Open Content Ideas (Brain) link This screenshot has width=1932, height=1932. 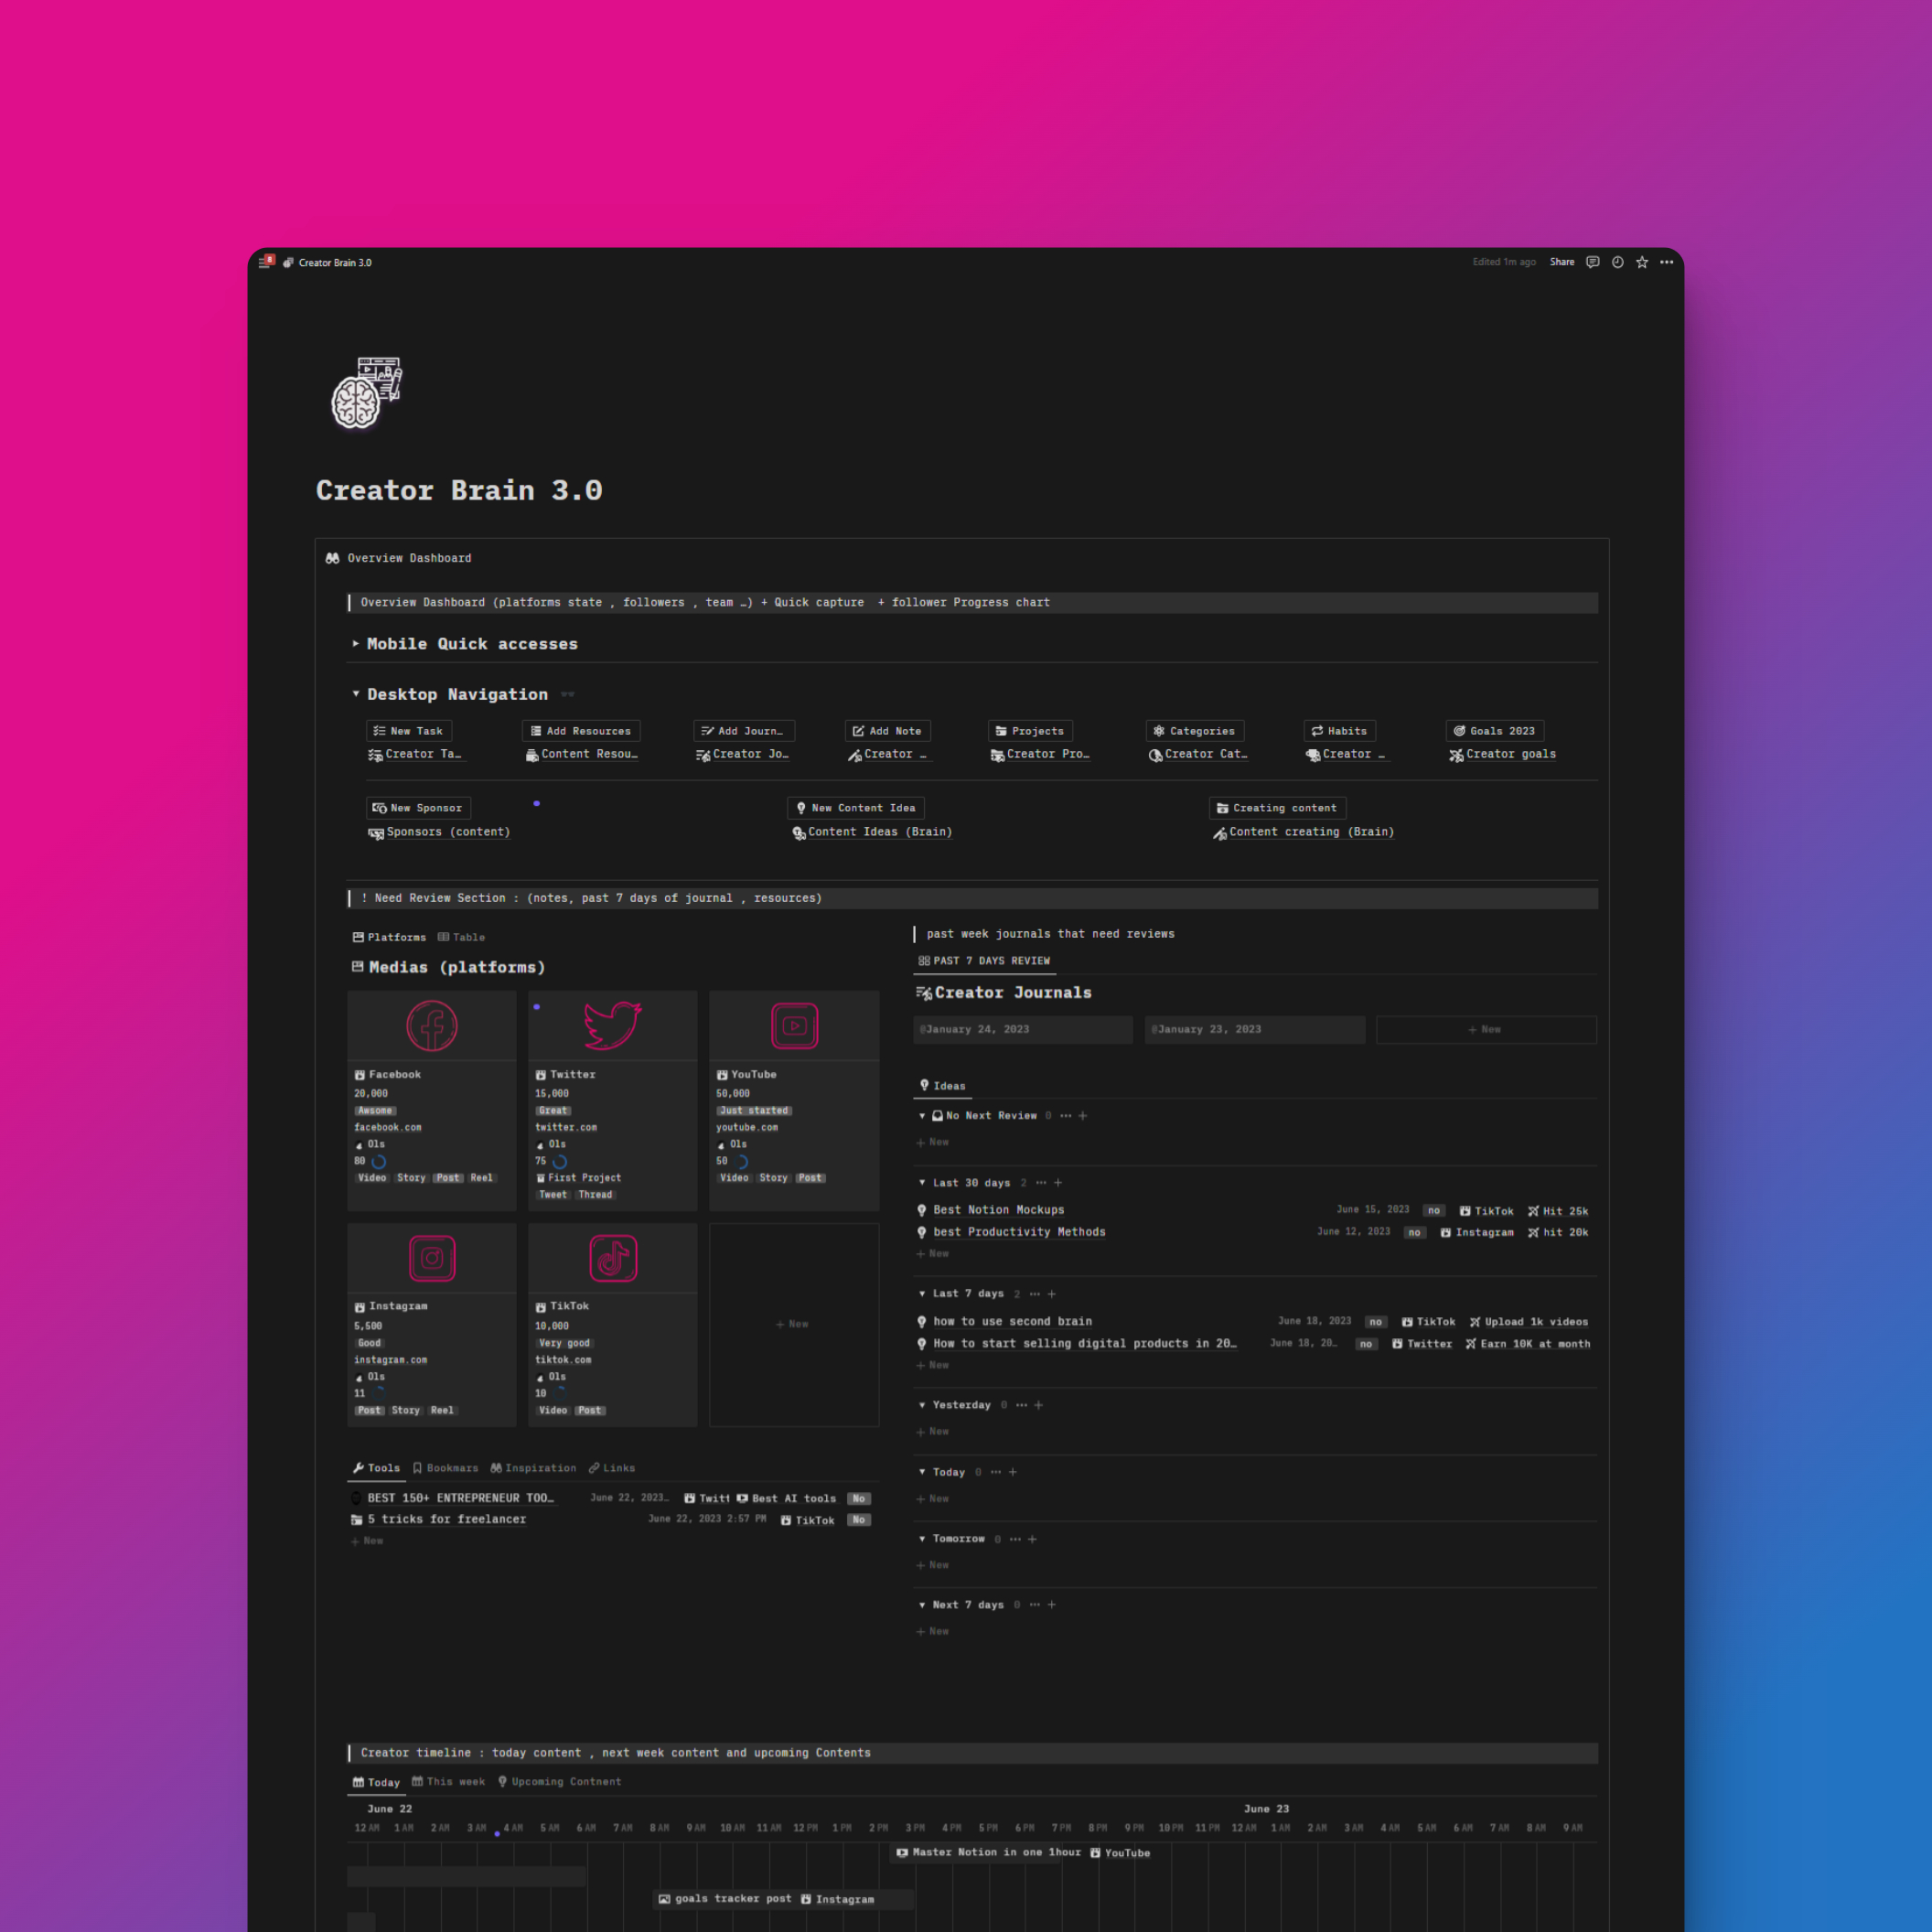point(871,832)
